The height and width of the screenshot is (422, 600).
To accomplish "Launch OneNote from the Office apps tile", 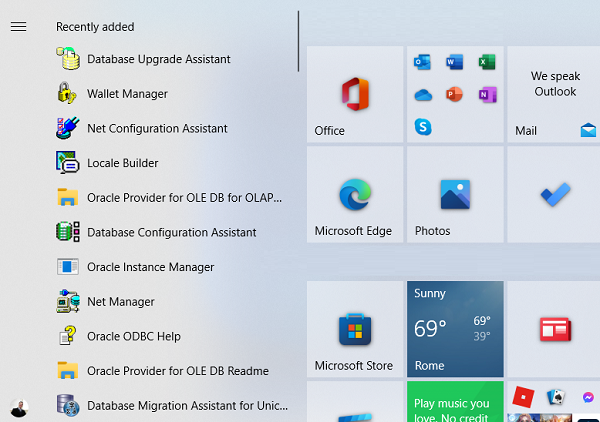I will (x=487, y=94).
